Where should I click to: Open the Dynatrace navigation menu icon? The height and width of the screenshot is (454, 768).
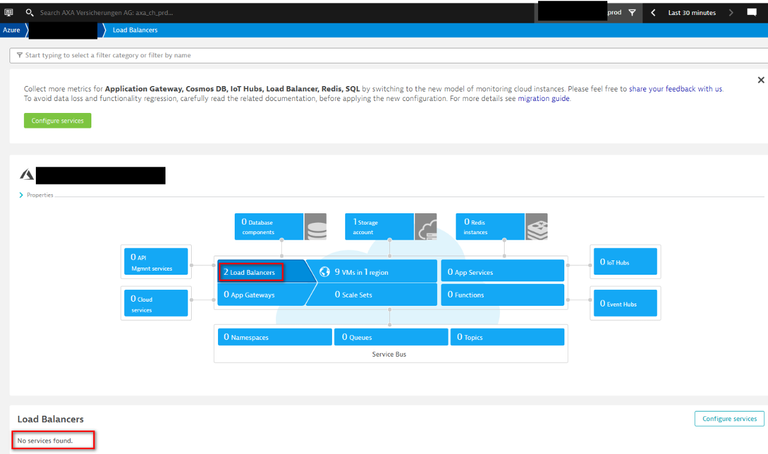click(9, 12)
